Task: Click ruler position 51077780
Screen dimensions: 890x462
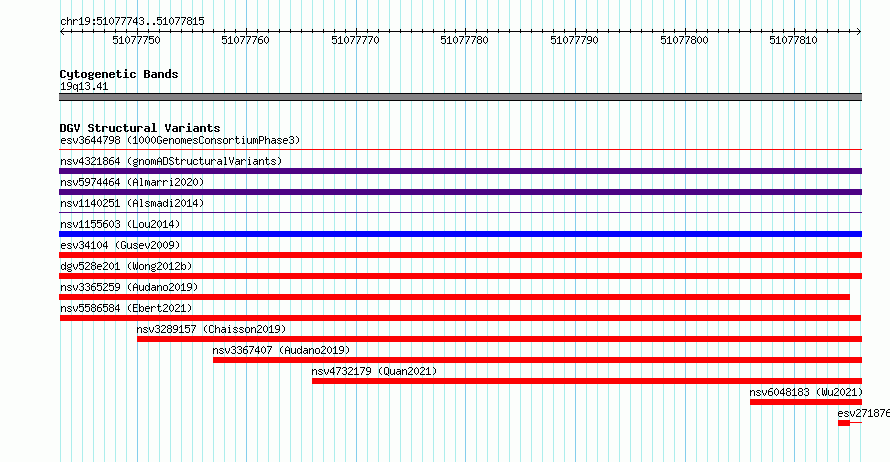Action: [465, 40]
